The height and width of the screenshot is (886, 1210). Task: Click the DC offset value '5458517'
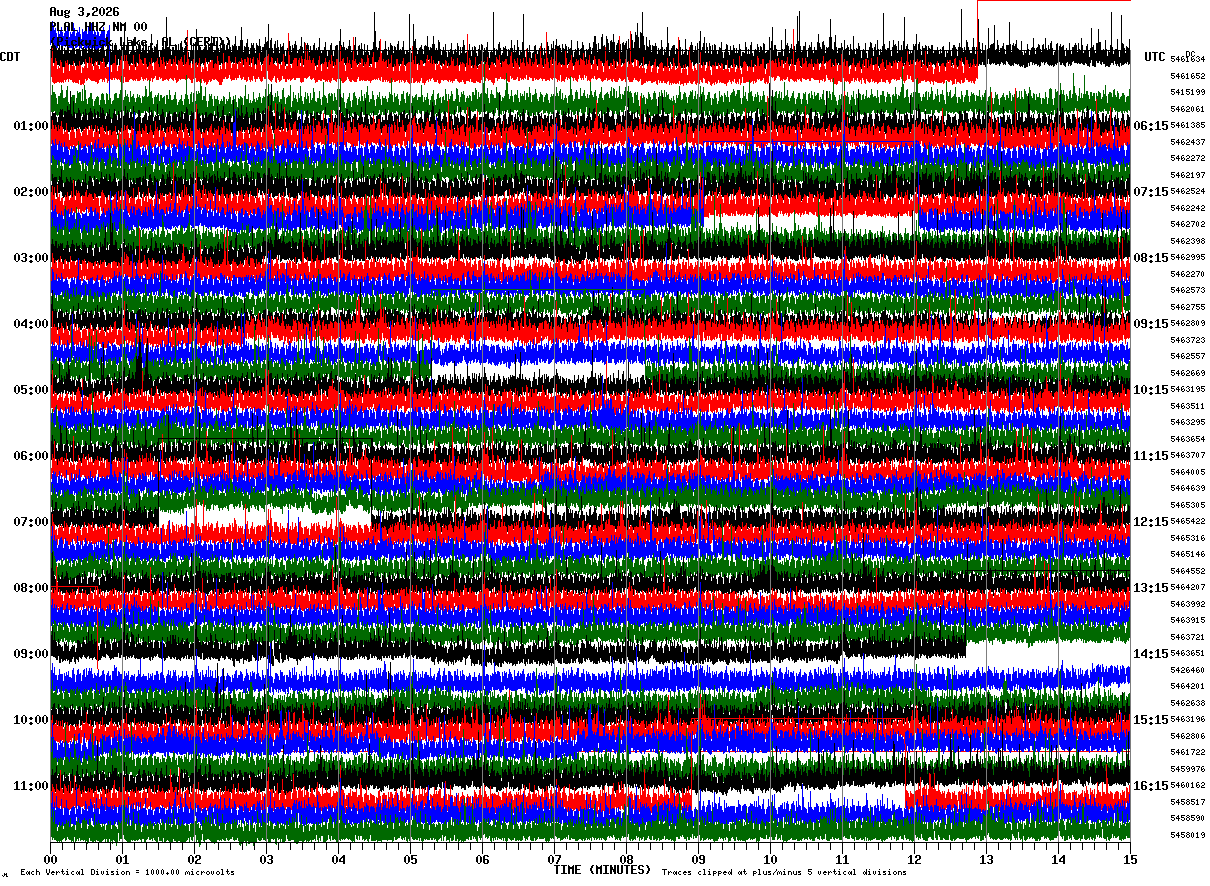click(1188, 803)
